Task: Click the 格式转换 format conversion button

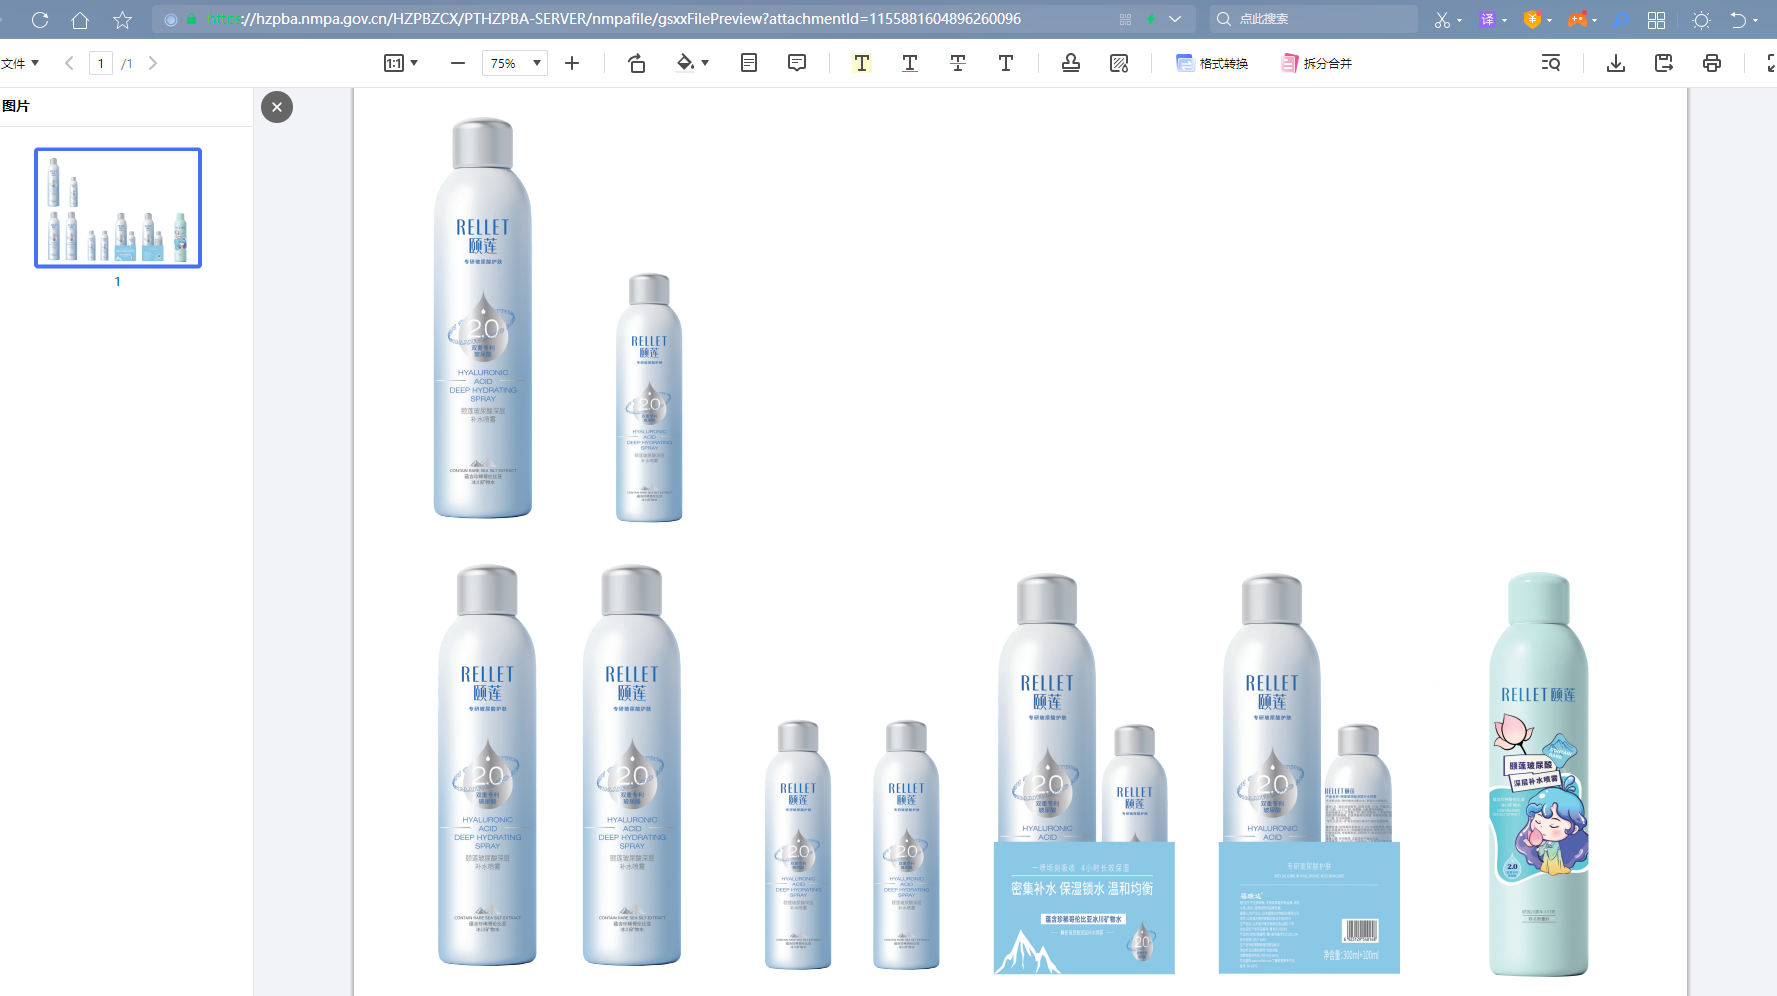Action: [1212, 63]
